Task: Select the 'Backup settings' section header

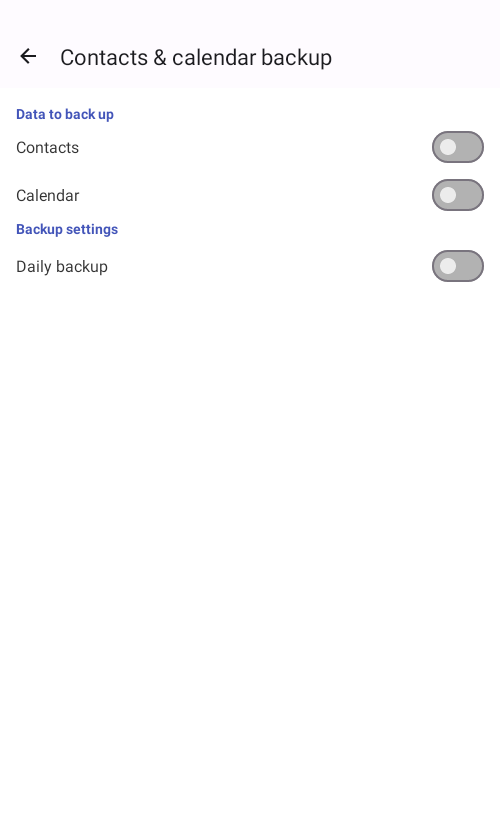Action: [67, 229]
